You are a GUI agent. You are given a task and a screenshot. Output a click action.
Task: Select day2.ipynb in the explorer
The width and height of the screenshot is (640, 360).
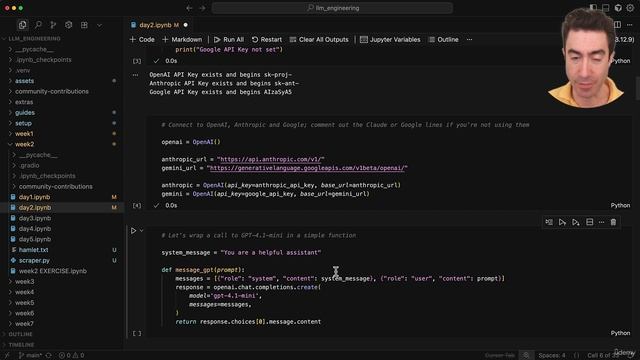pyautogui.click(x=35, y=208)
